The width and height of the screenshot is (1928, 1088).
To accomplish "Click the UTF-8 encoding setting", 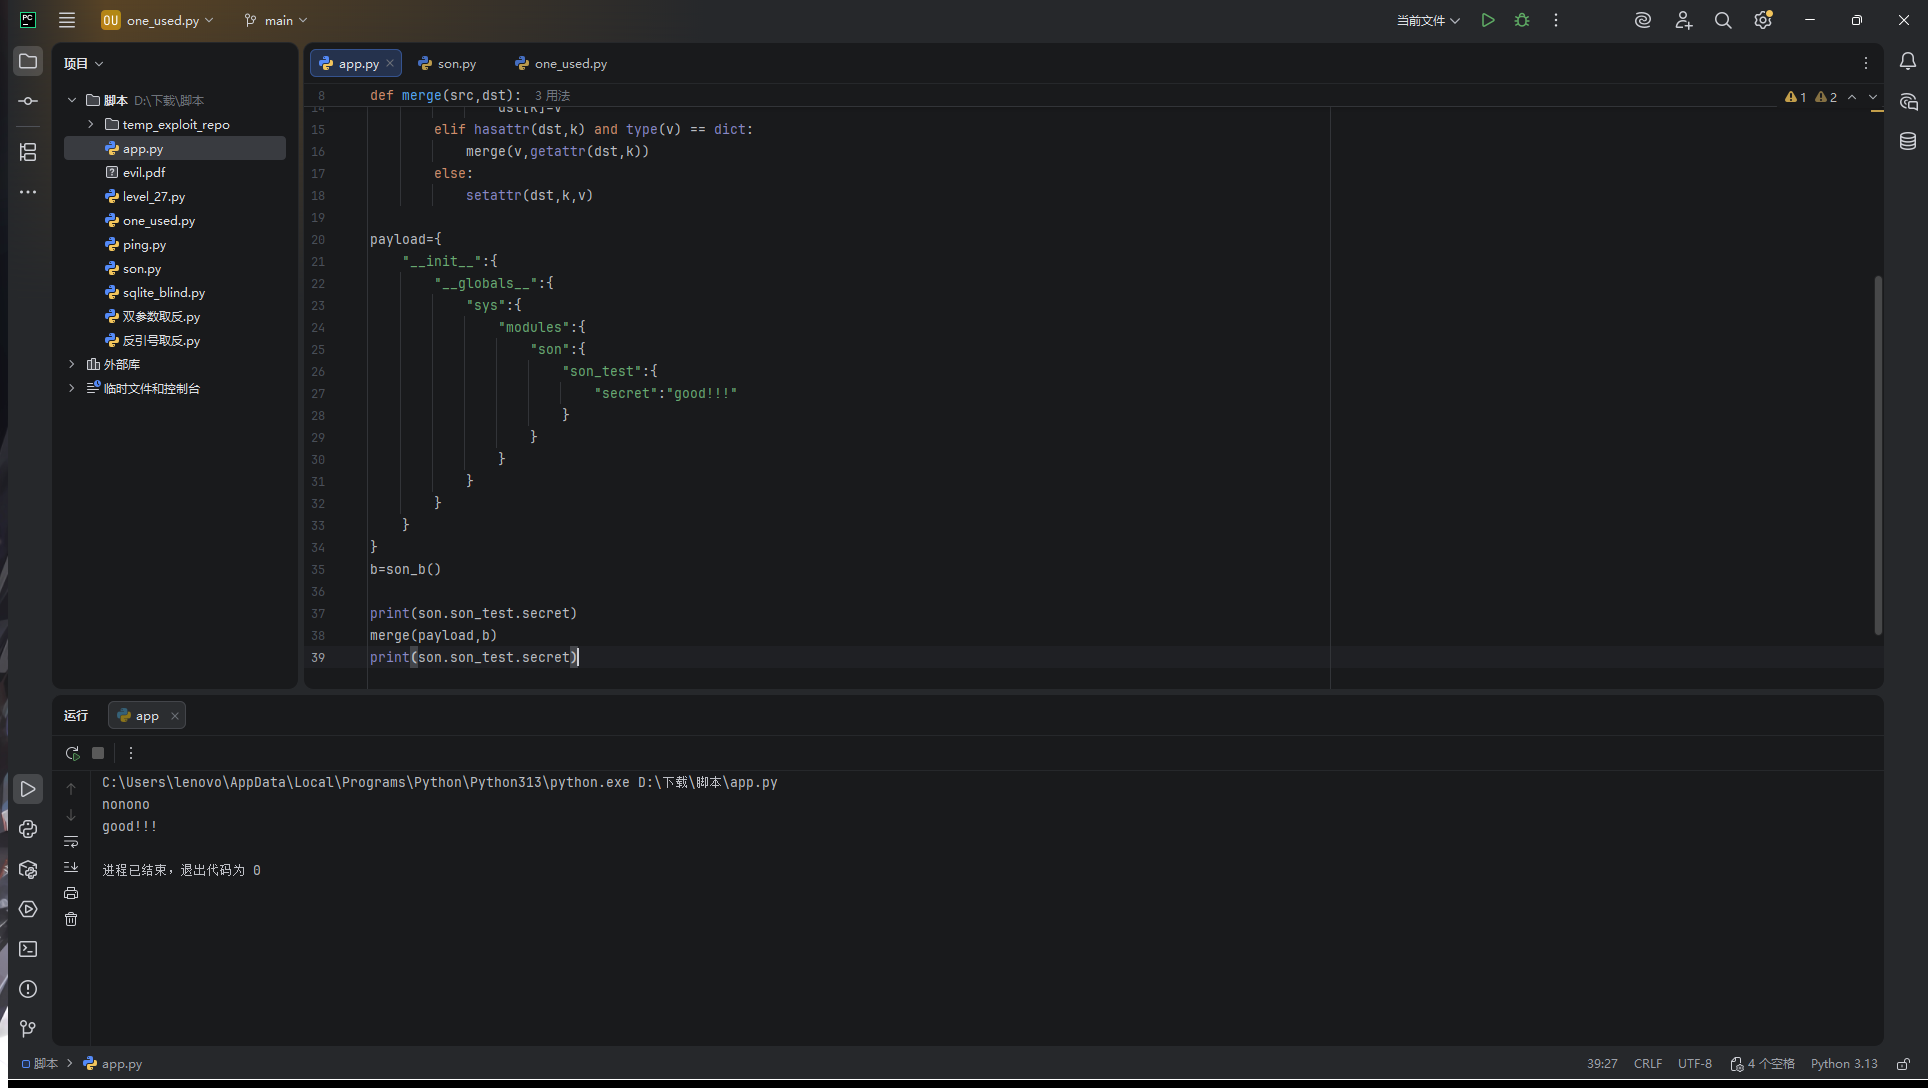I will coord(1695,1064).
